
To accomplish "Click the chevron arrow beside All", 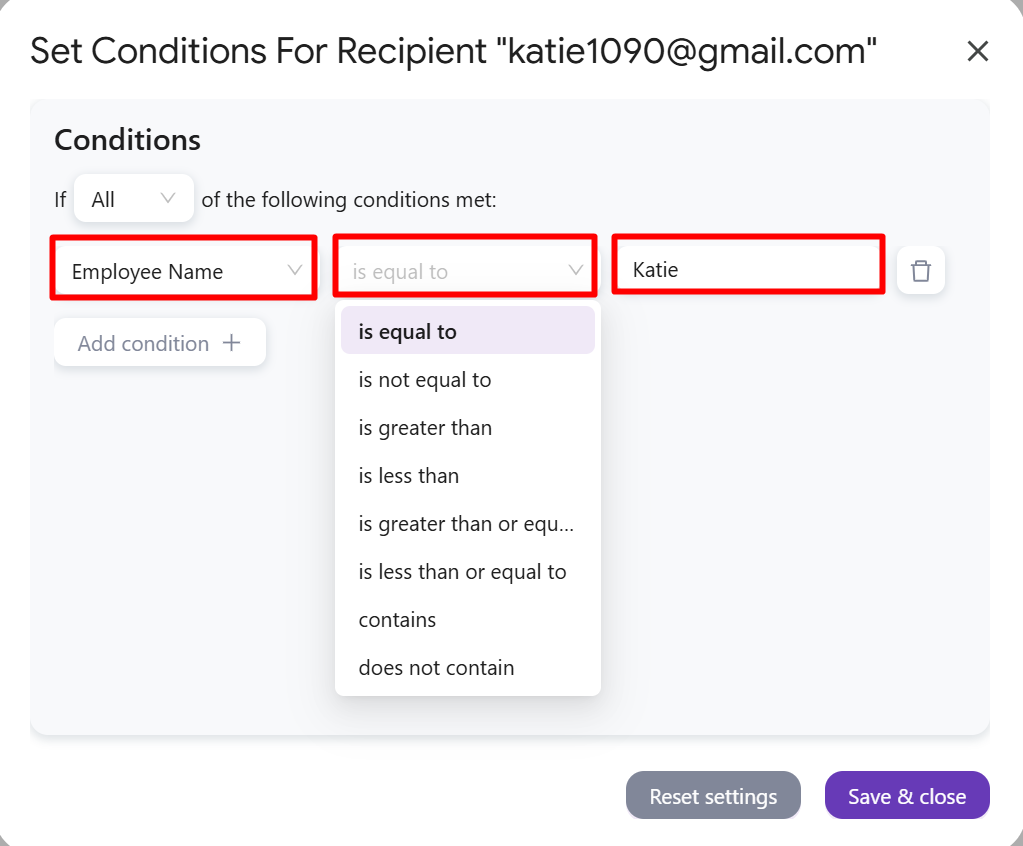I will click(168, 198).
